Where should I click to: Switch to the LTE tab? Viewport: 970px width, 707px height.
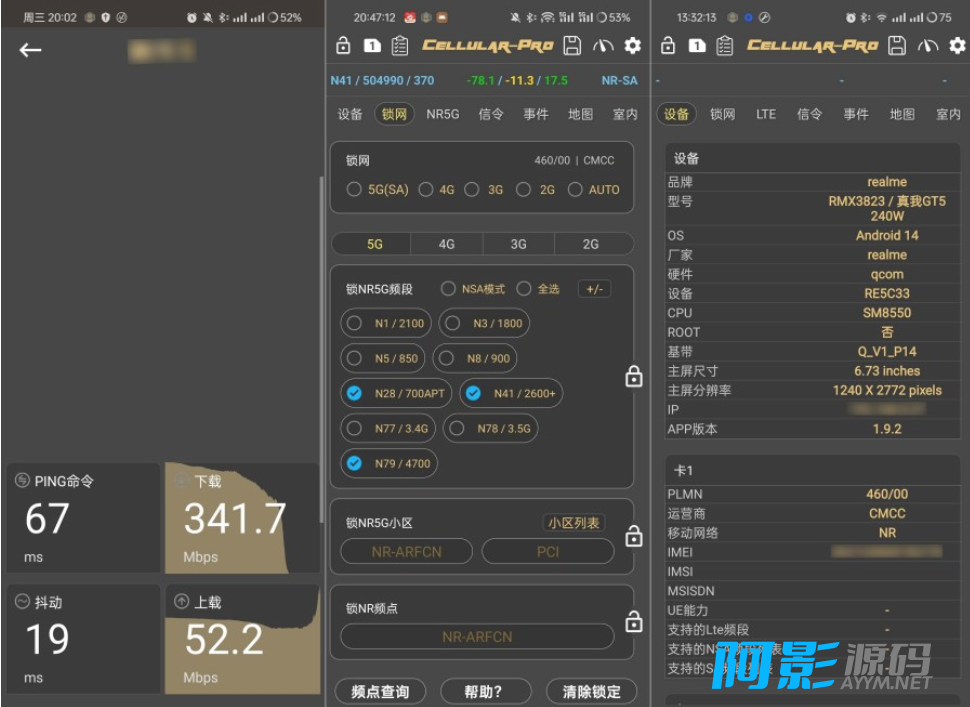(x=766, y=114)
